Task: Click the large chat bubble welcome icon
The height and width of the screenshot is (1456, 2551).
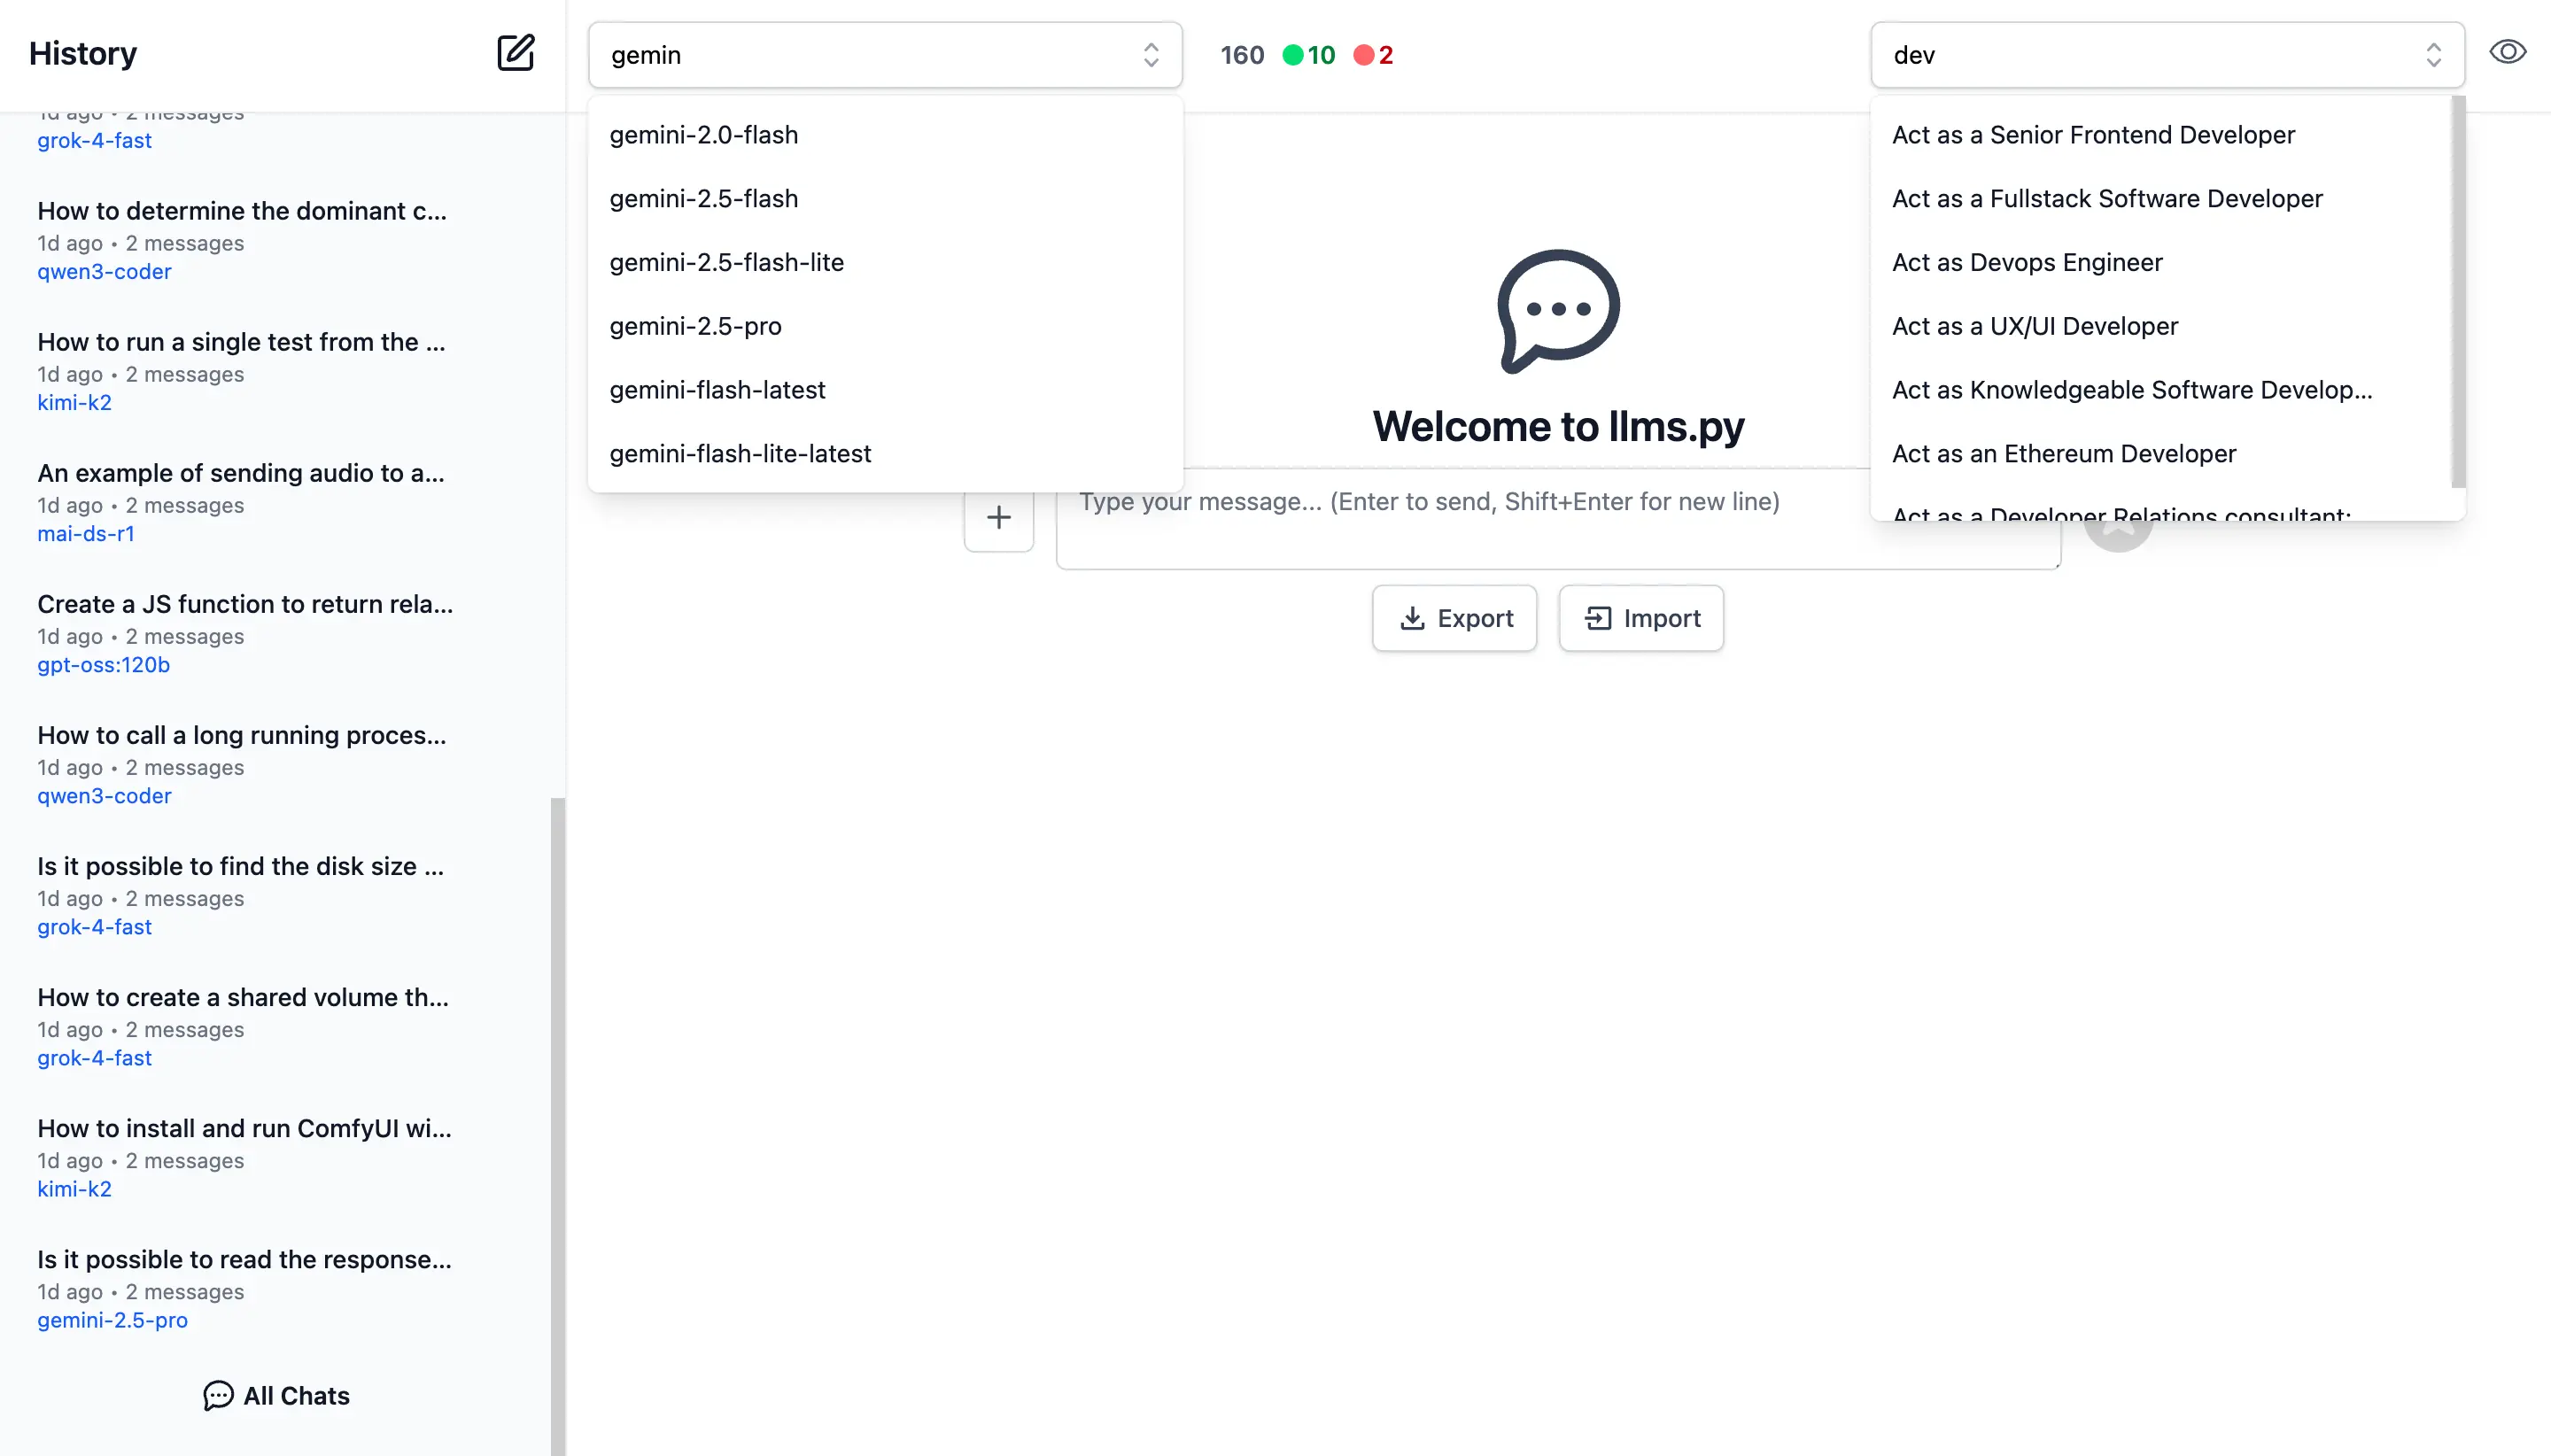Action: 1558,311
